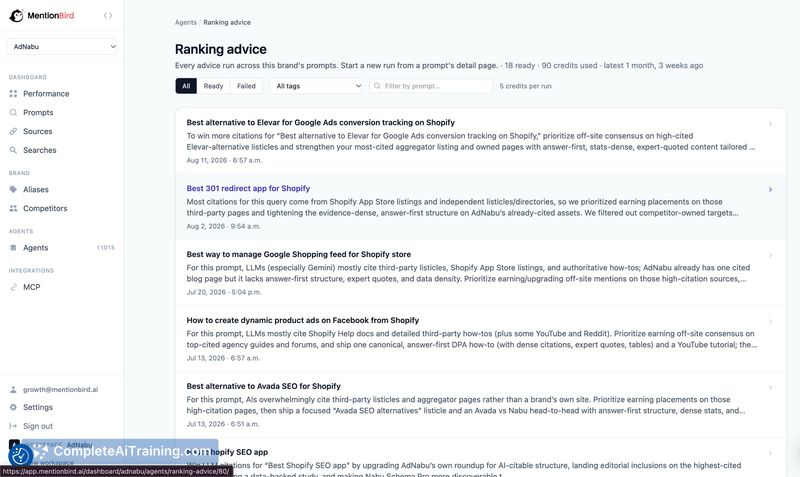Go to Prompts in the sidebar
This screenshot has height=477, width=800.
coord(38,113)
